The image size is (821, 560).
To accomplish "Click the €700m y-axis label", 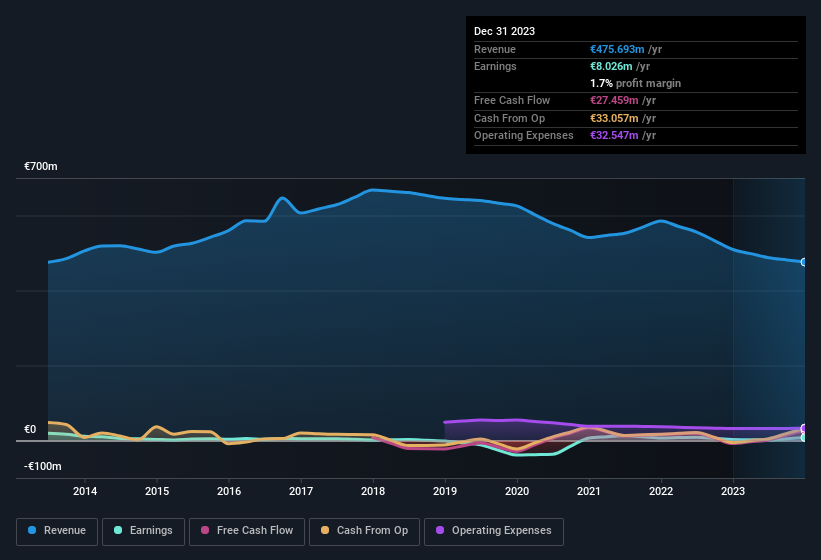I will 41,166.
